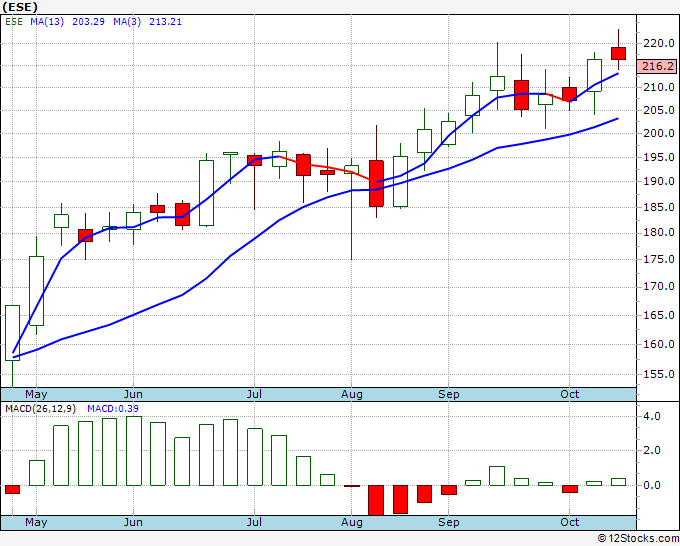Select the MACD:0.39 value label
Image resolution: width=680 pixels, height=546 pixels.
(113, 409)
